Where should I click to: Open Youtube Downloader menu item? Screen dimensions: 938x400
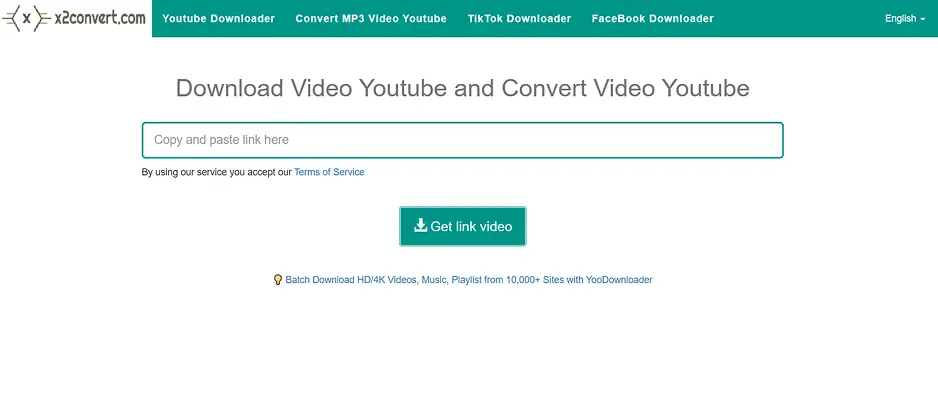[x=218, y=19]
